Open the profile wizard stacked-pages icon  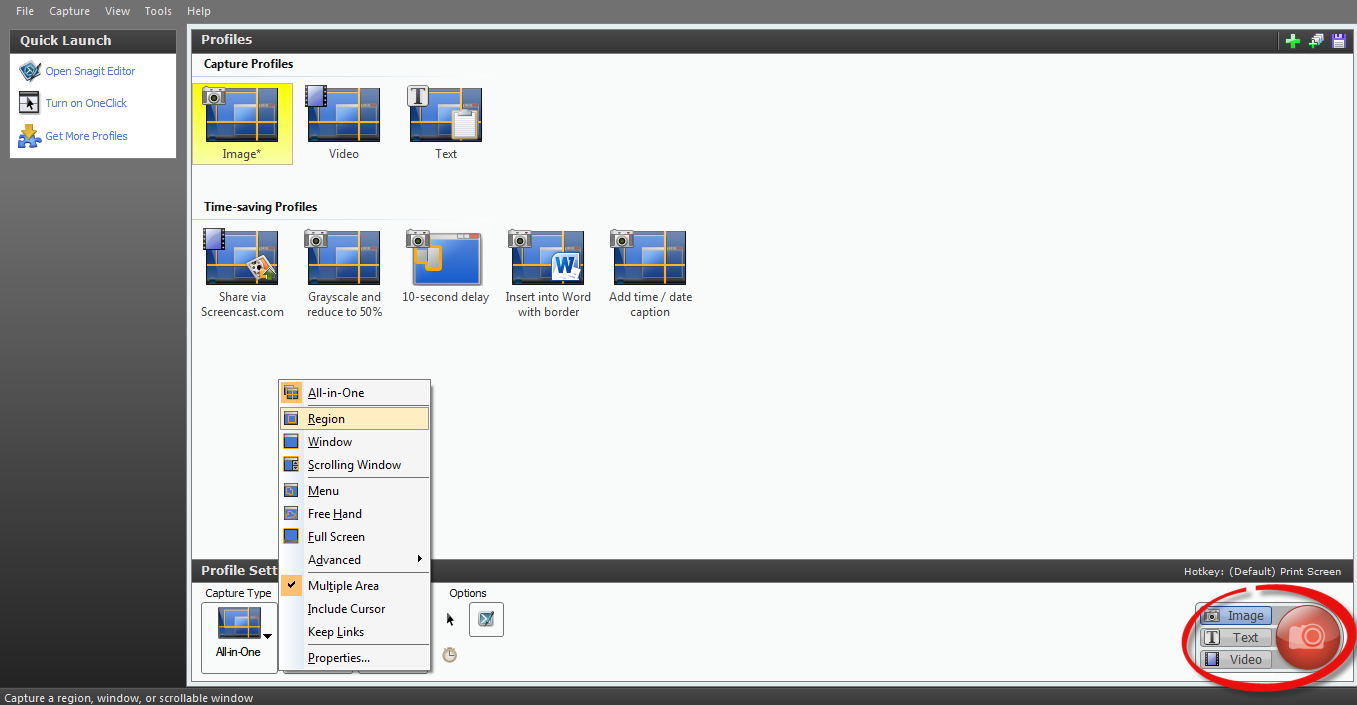[x=1316, y=41]
